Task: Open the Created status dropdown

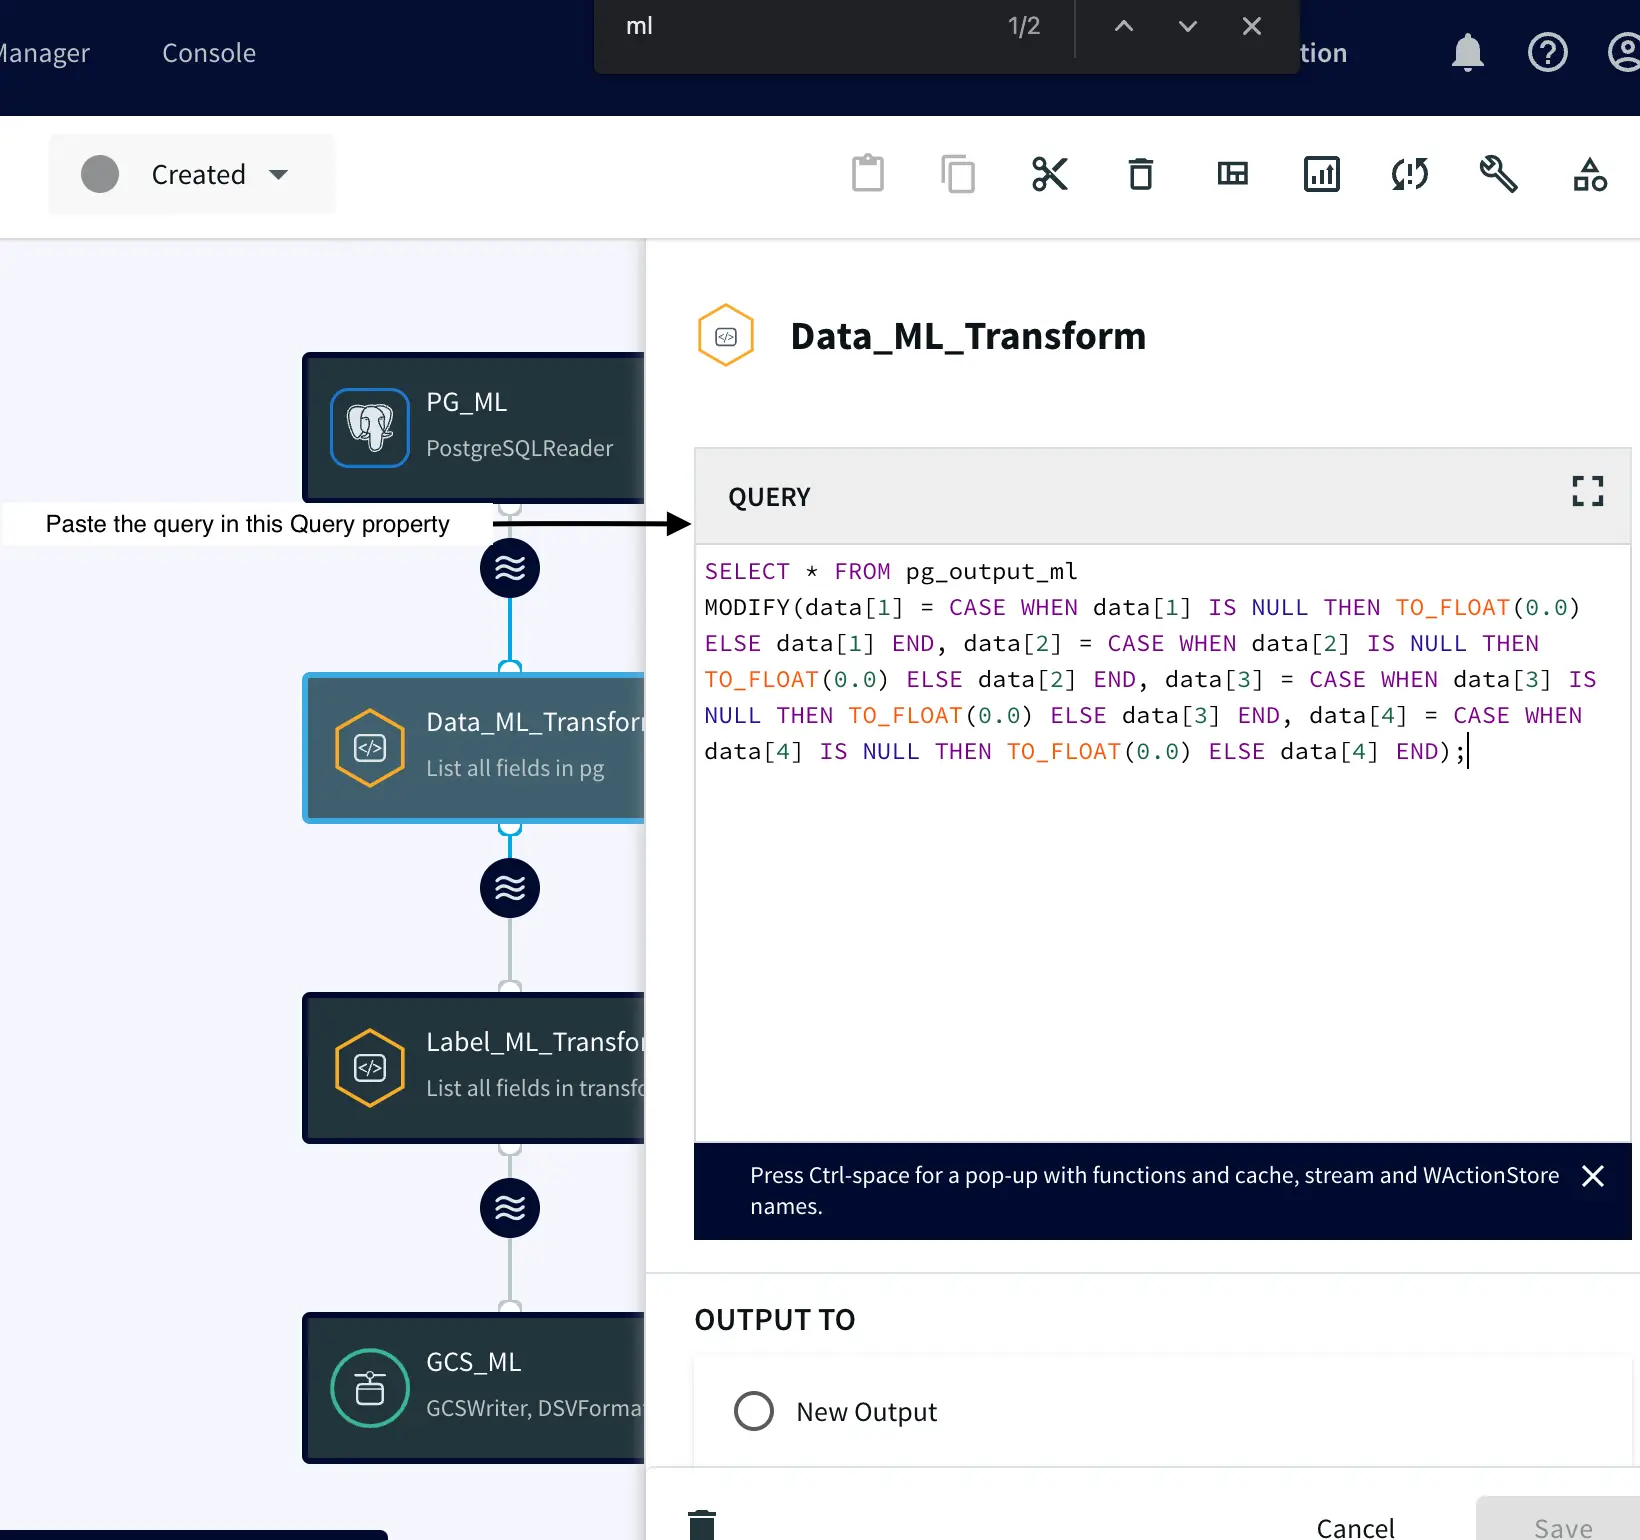Action: point(192,174)
